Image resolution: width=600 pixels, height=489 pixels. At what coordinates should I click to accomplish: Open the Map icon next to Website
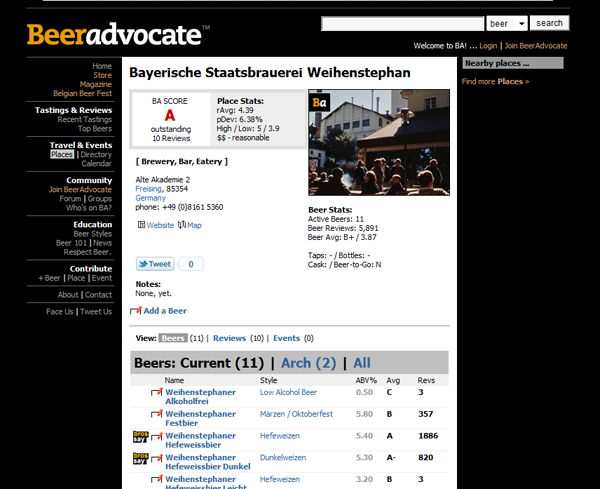182,225
